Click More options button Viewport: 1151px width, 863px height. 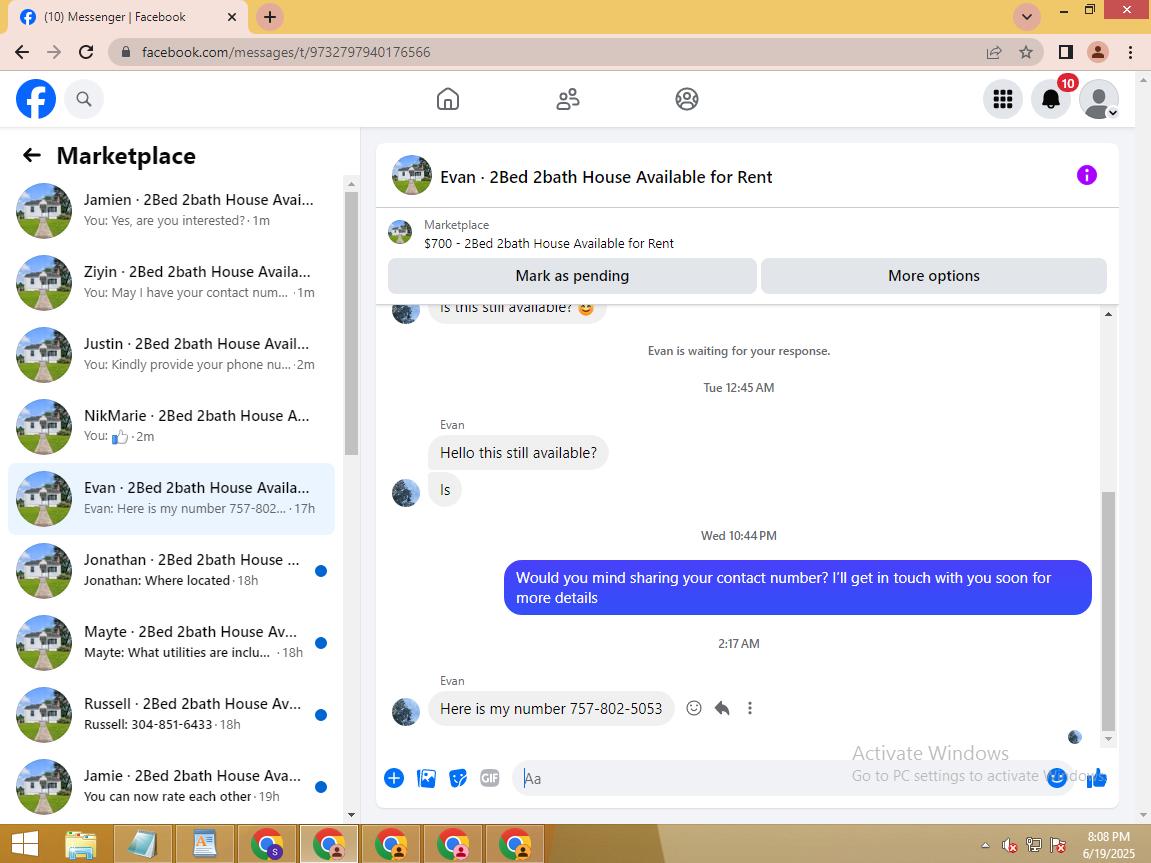[934, 276]
